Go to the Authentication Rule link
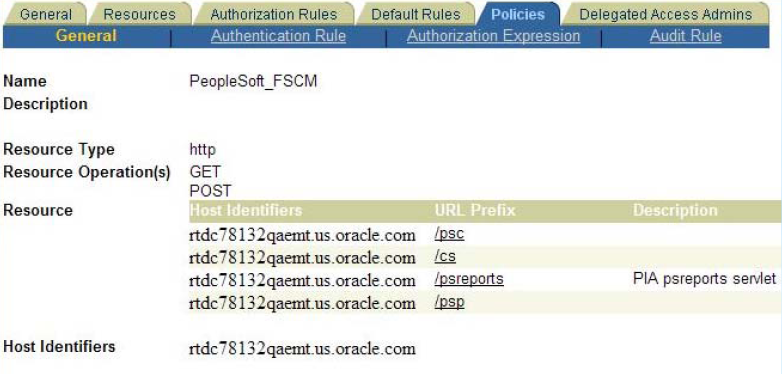Screen dimensions: 782x374 point(278,36)
